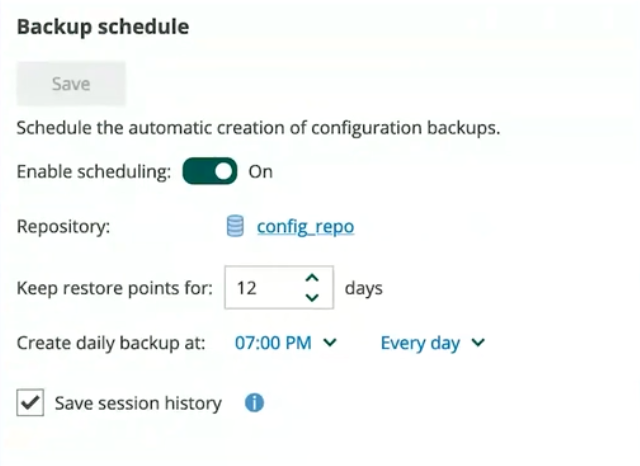The image size is (640, 466).
Task: Click the Save button
Action: pyautogui.click(x=71, y=84)
